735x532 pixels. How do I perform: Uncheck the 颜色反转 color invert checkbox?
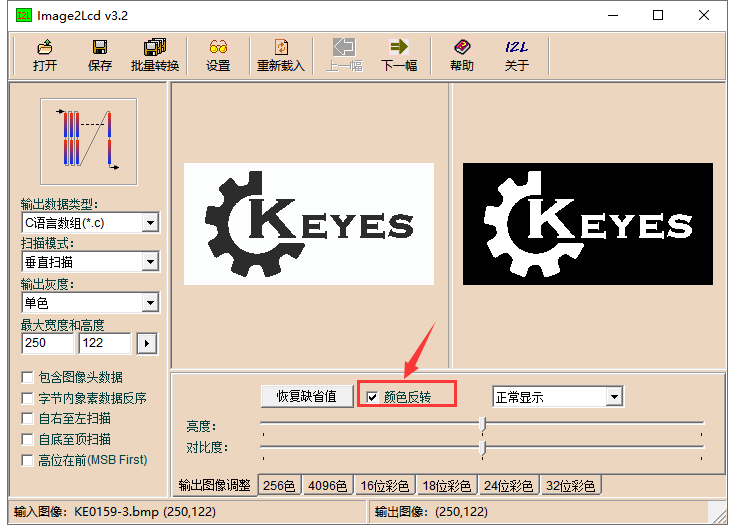point(372,397)
